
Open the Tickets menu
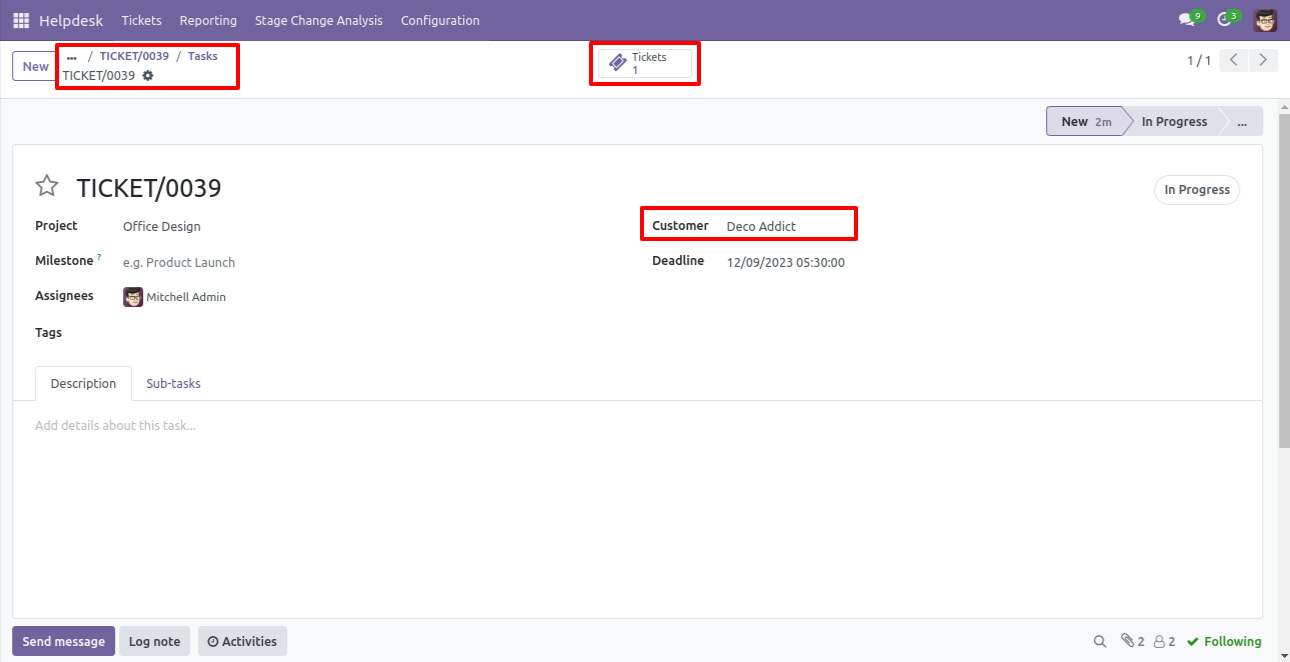[141, 20]
